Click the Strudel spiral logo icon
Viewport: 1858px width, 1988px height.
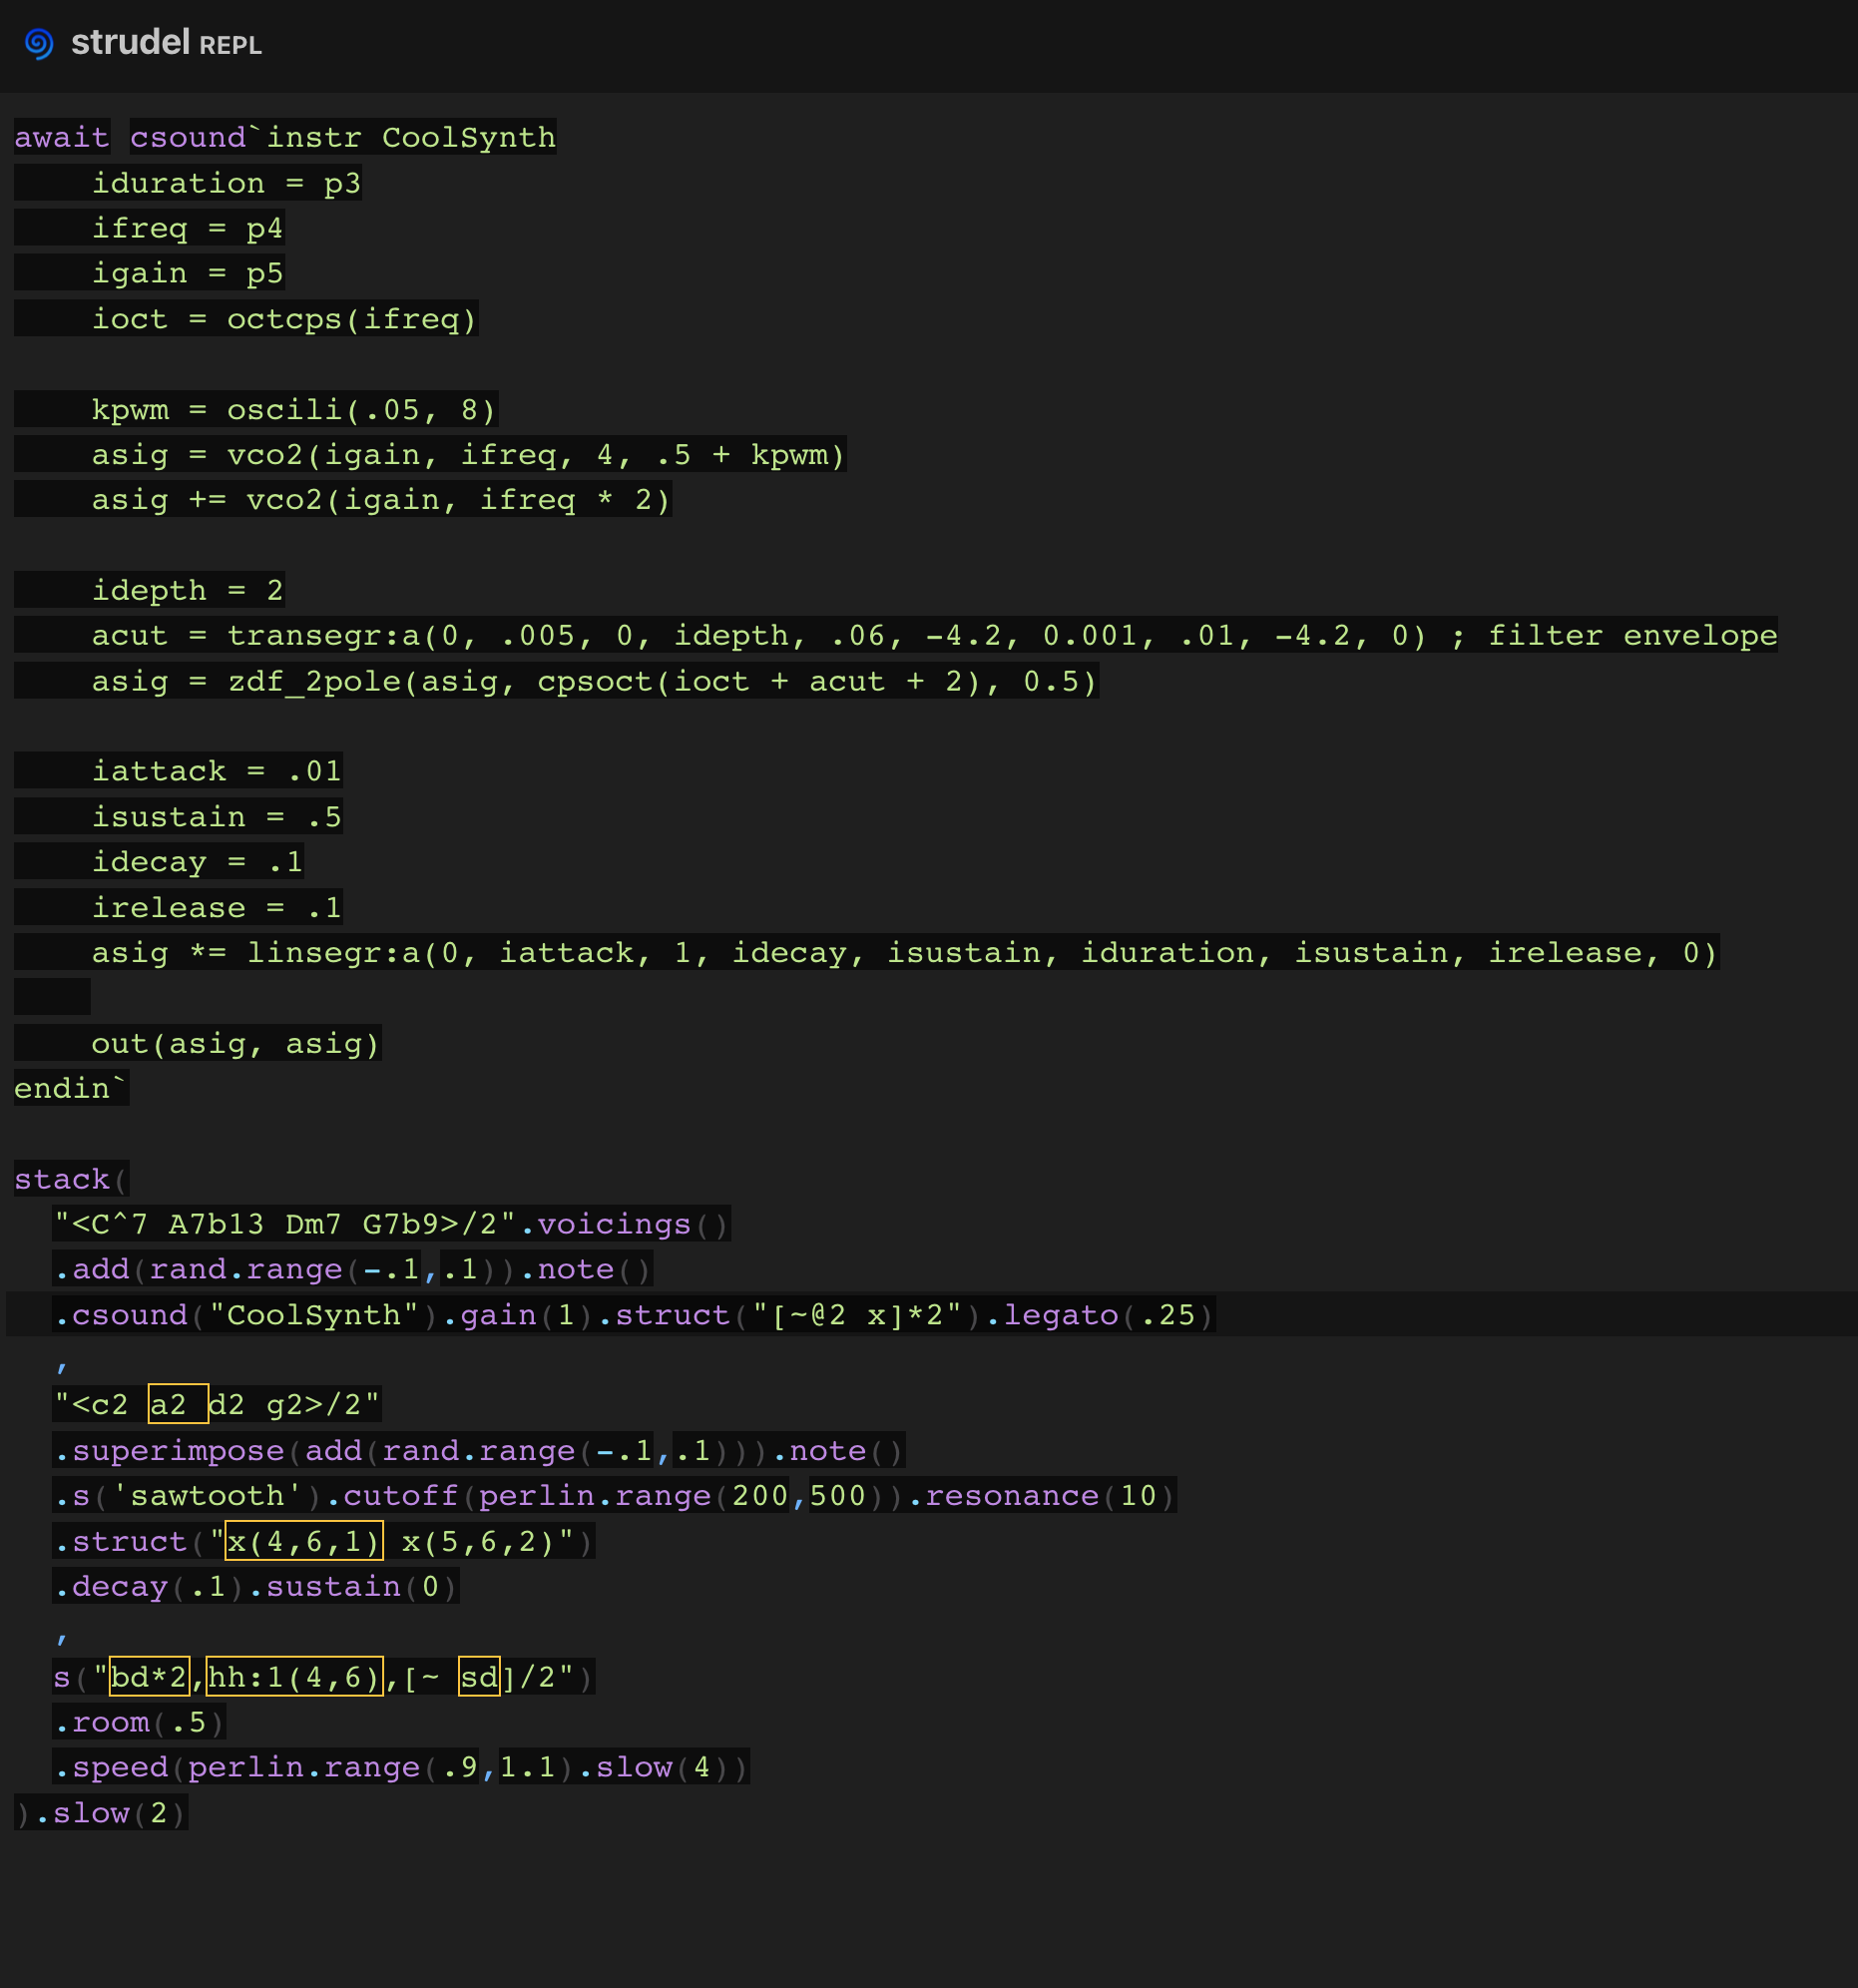[x=39, y=44]
